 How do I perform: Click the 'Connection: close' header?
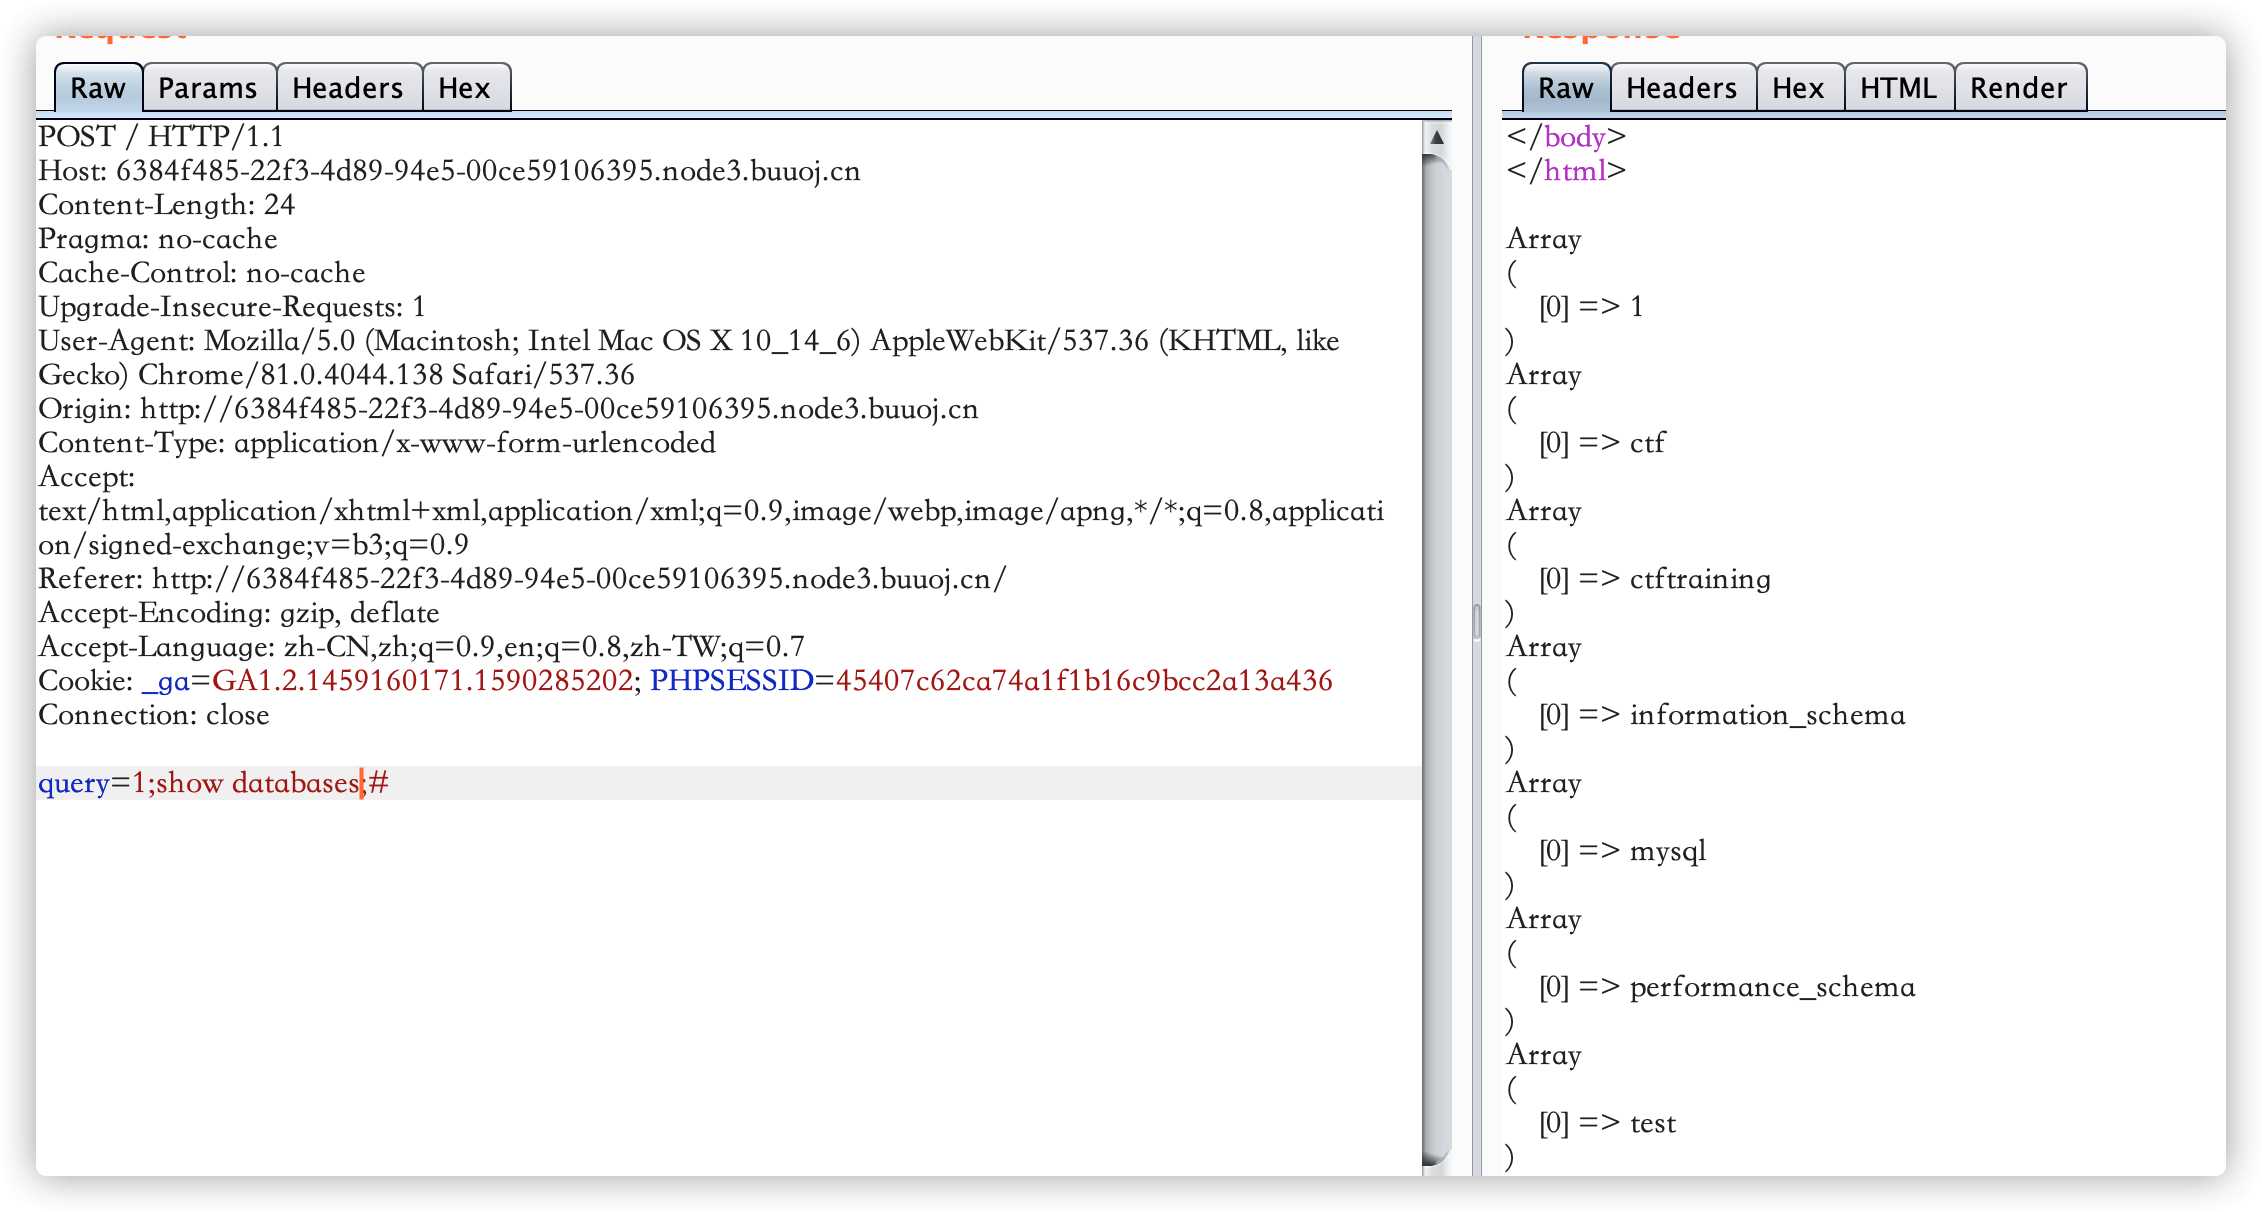(x=154, y=715)
